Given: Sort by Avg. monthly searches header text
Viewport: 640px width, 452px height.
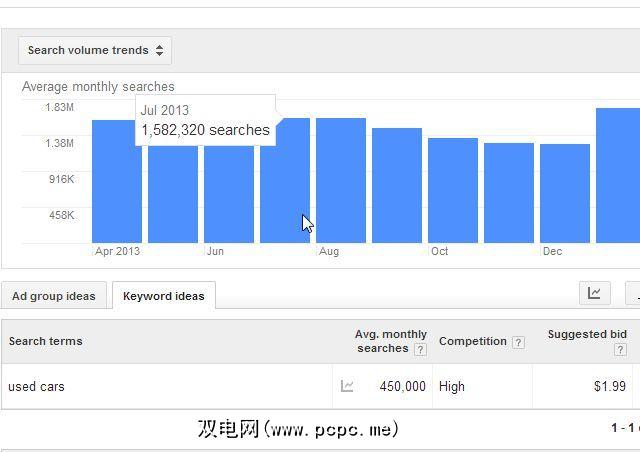Looking at the screenshot, I should coord(390,341).
